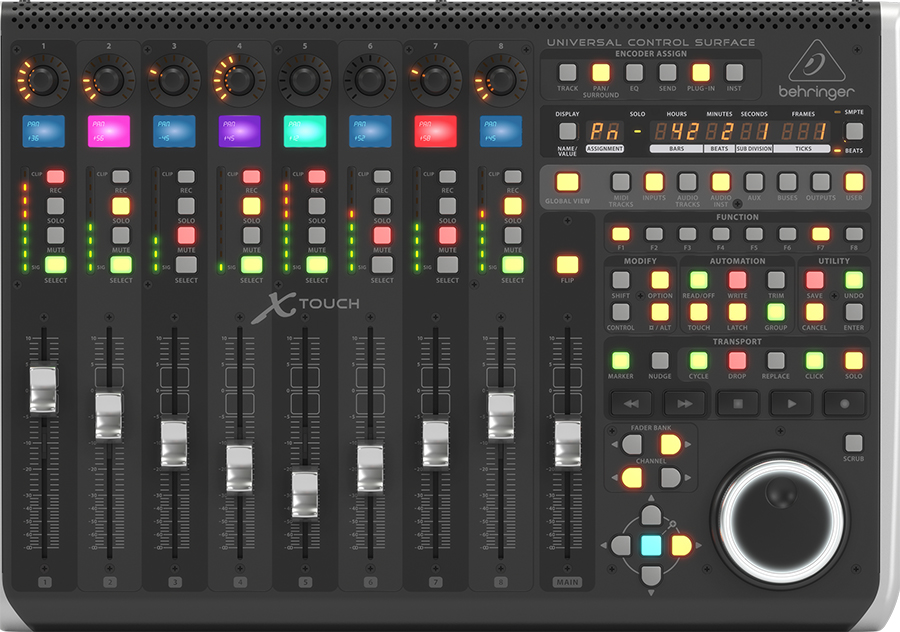Click the channel 5 fader cap

(x=305, y=494)
